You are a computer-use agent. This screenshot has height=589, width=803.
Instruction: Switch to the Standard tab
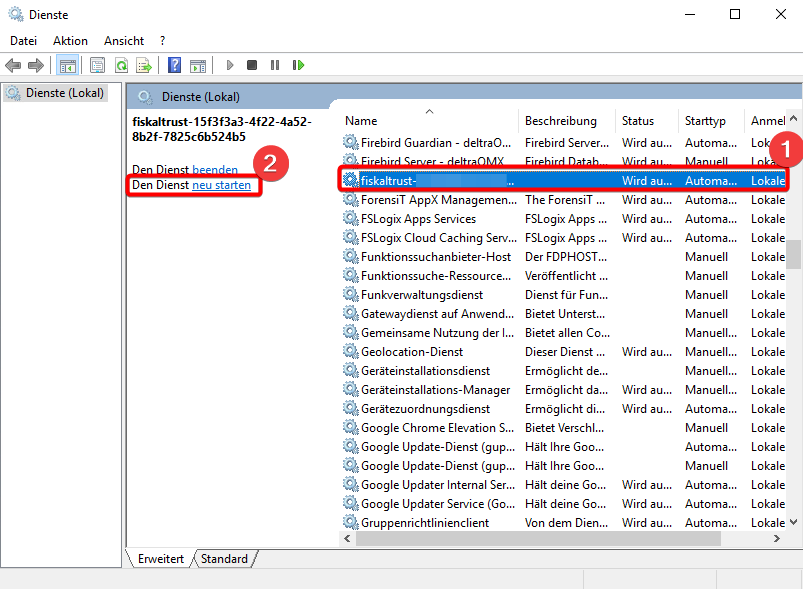pyautogui.click(x=224, y=559)
